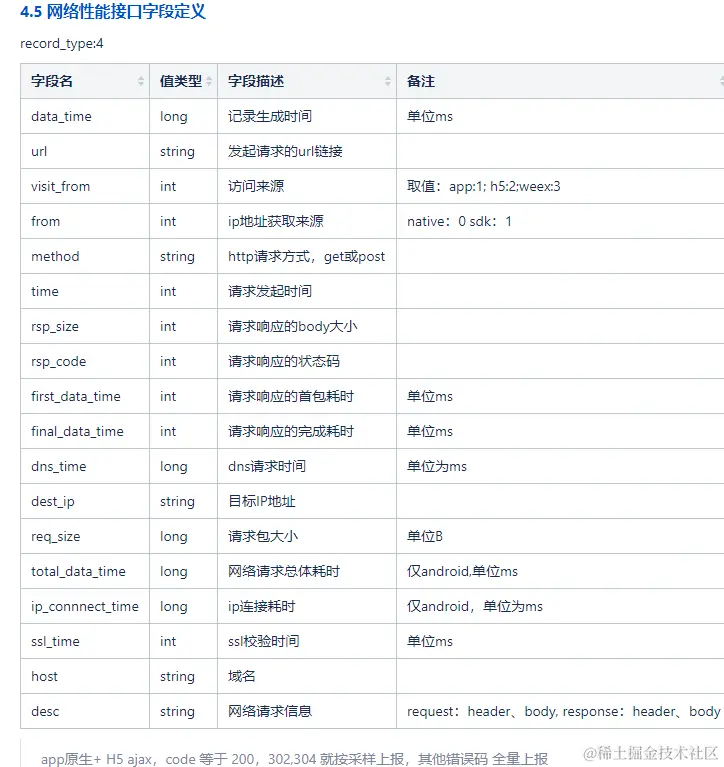This screenshot has height=767, width=724.
Task: Click description 目标IP地址
Action: tap(262, 501)
